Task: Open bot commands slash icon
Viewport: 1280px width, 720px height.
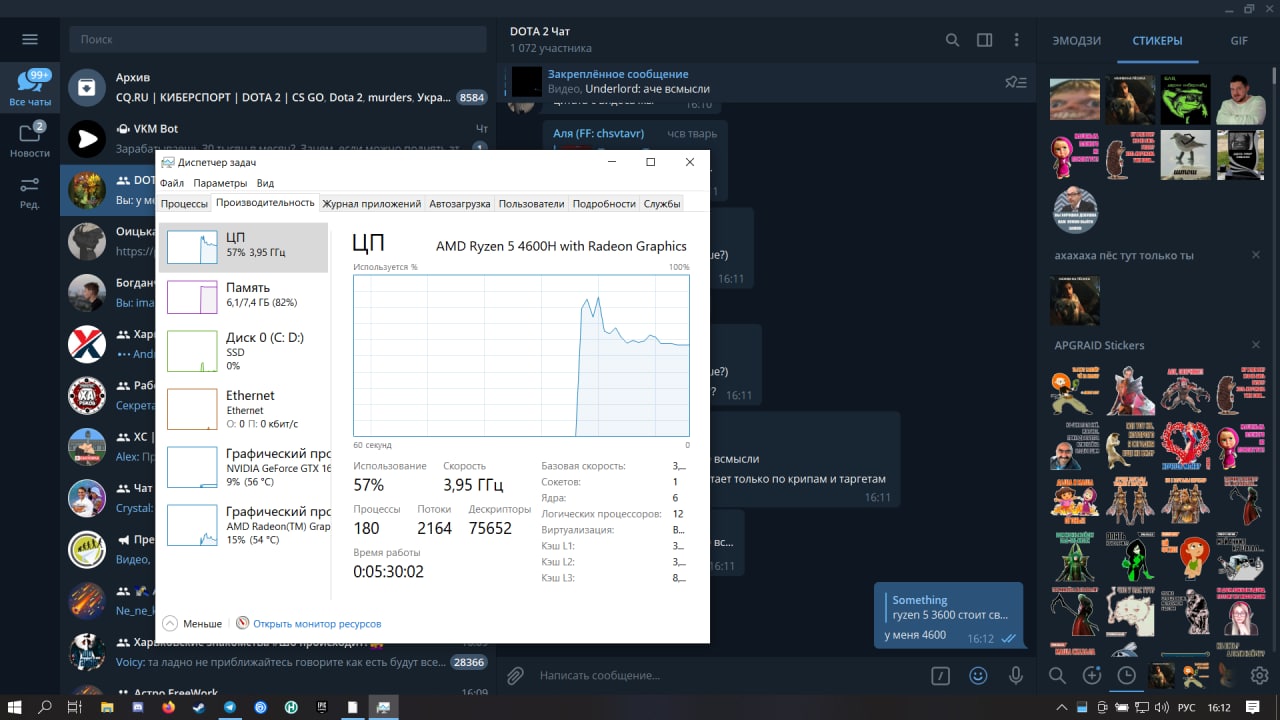Action: [x=940, y=676]
